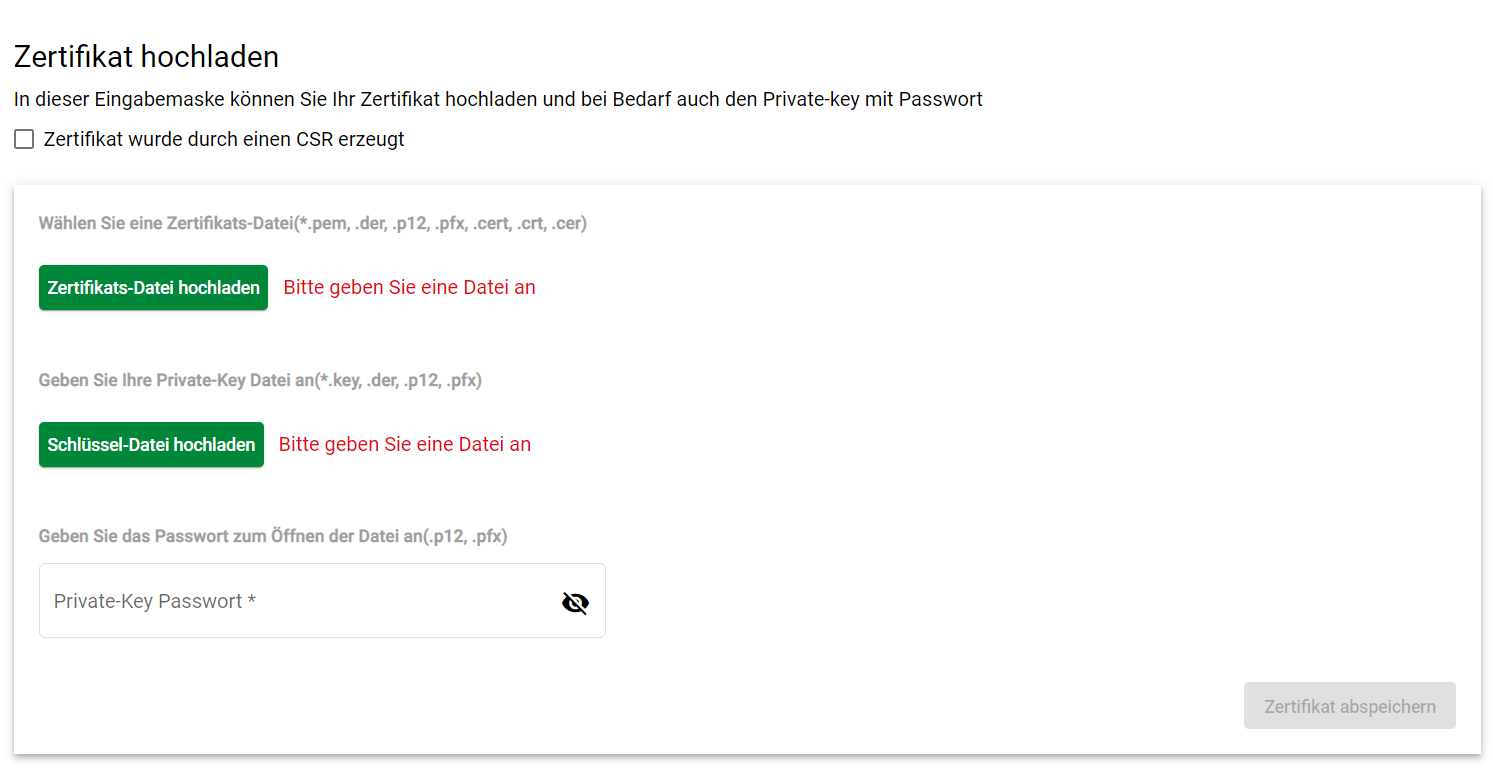Click the Private-Key Datei instruction label

click(260, 380)
